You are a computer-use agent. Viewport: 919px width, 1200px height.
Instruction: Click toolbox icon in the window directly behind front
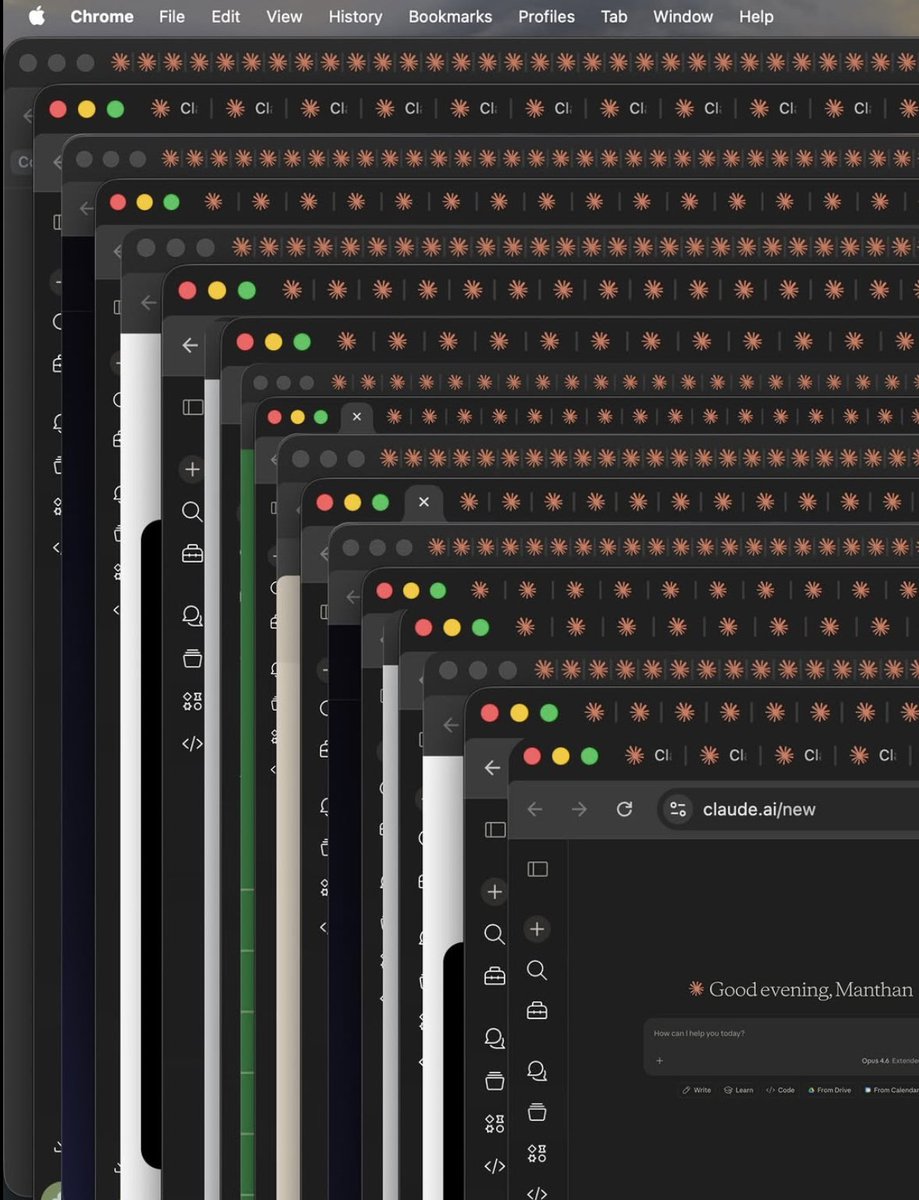point(495,976)
